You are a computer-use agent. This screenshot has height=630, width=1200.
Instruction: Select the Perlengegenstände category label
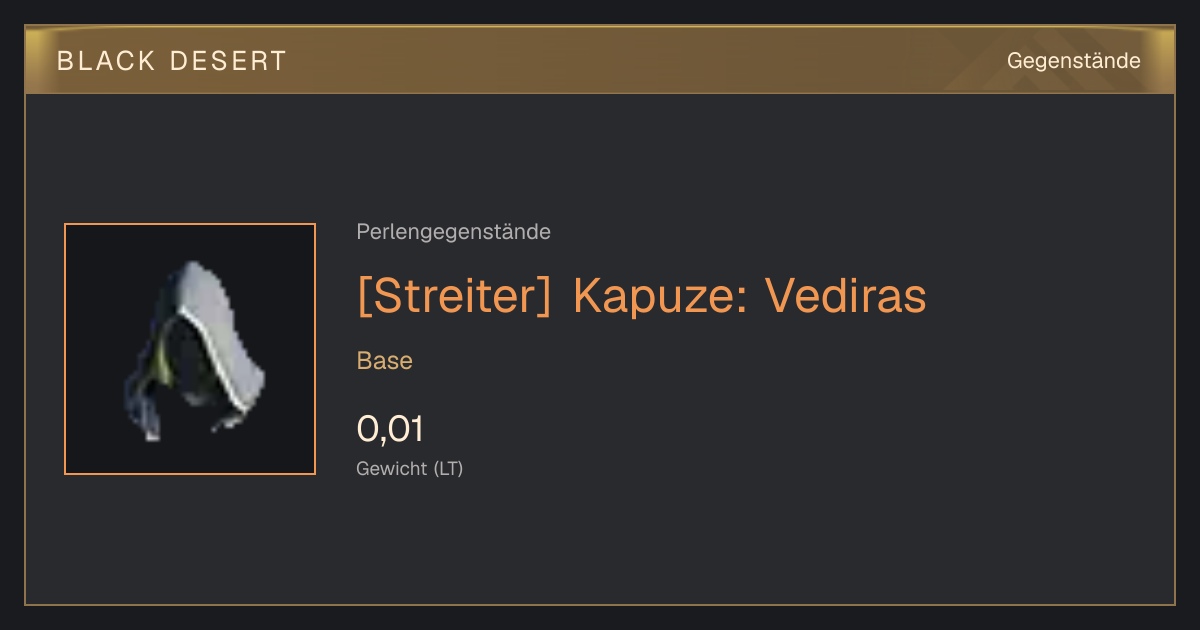coord(453,232)
